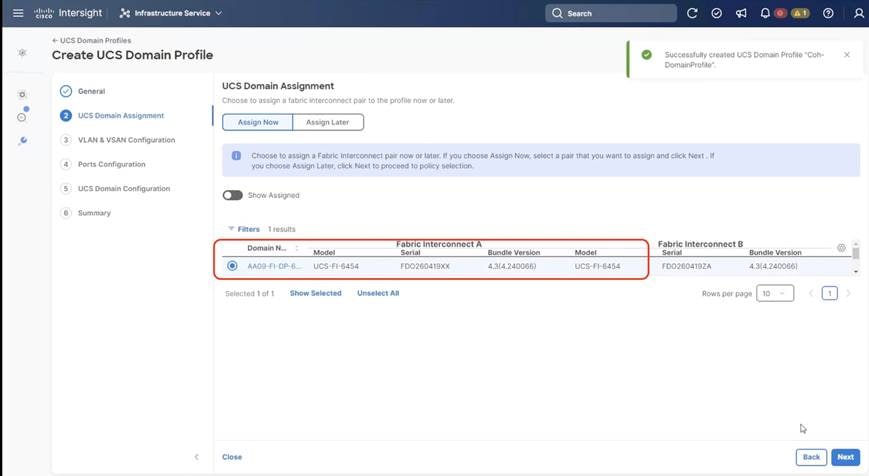This screenshot has height=476, width=869.
Task: Click the blue info icon in banner
Action: click(236, 156)
